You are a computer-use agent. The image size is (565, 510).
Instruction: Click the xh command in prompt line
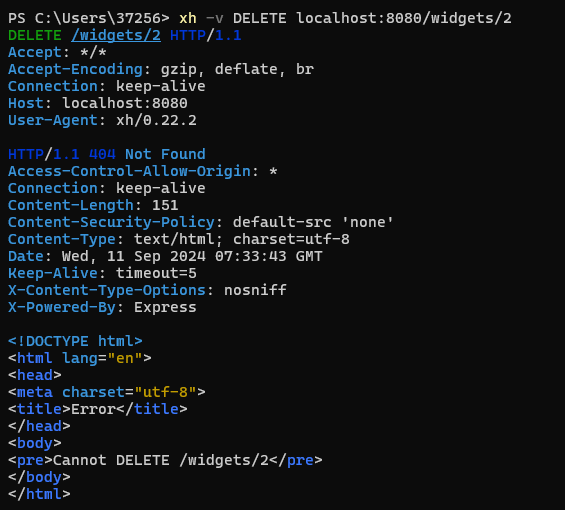(x=188, y=18)
